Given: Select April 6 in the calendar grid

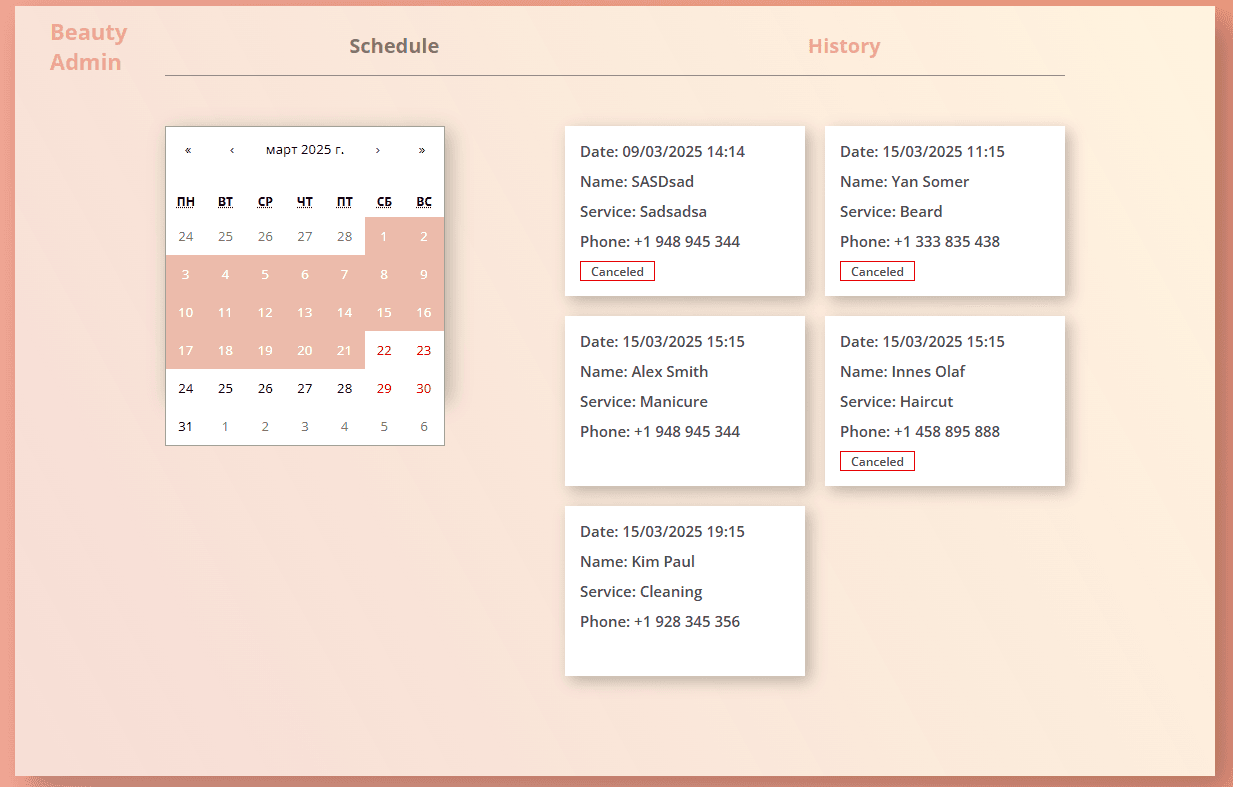Looking at the screenshot, I should point(423,426).
